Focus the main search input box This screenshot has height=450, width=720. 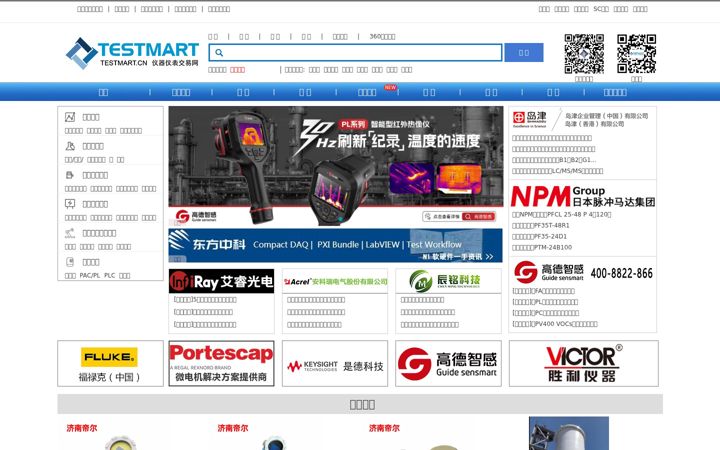click(355, 52)
